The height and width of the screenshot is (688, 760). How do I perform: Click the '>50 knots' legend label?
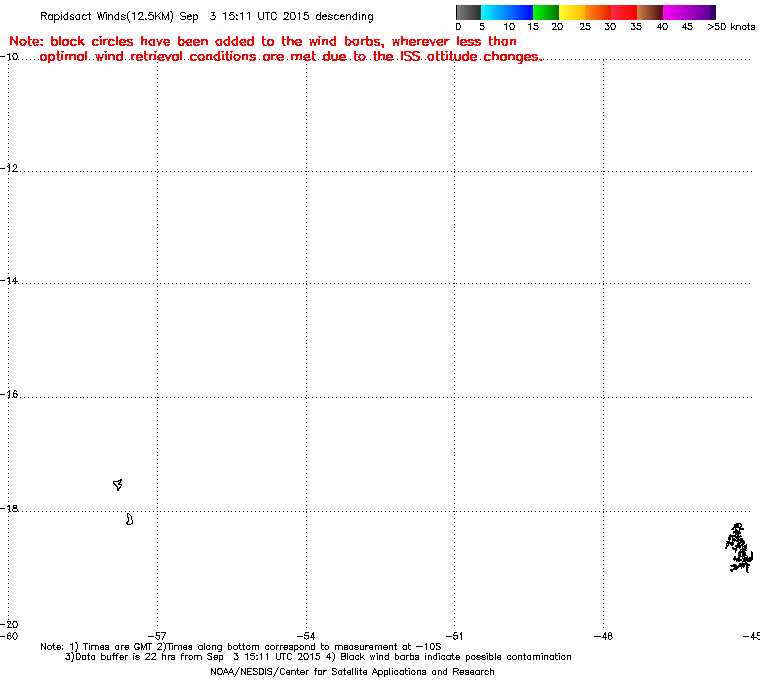point(731,27)
